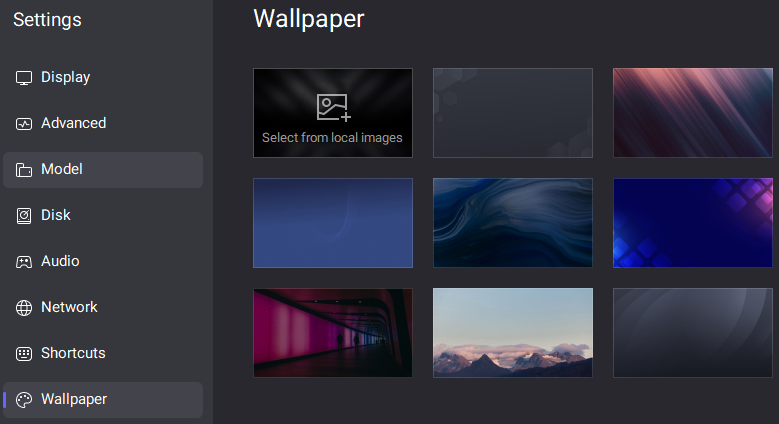Click the Disk drive icon
Screen dimensions: 779x424
[x=24, y=216]
